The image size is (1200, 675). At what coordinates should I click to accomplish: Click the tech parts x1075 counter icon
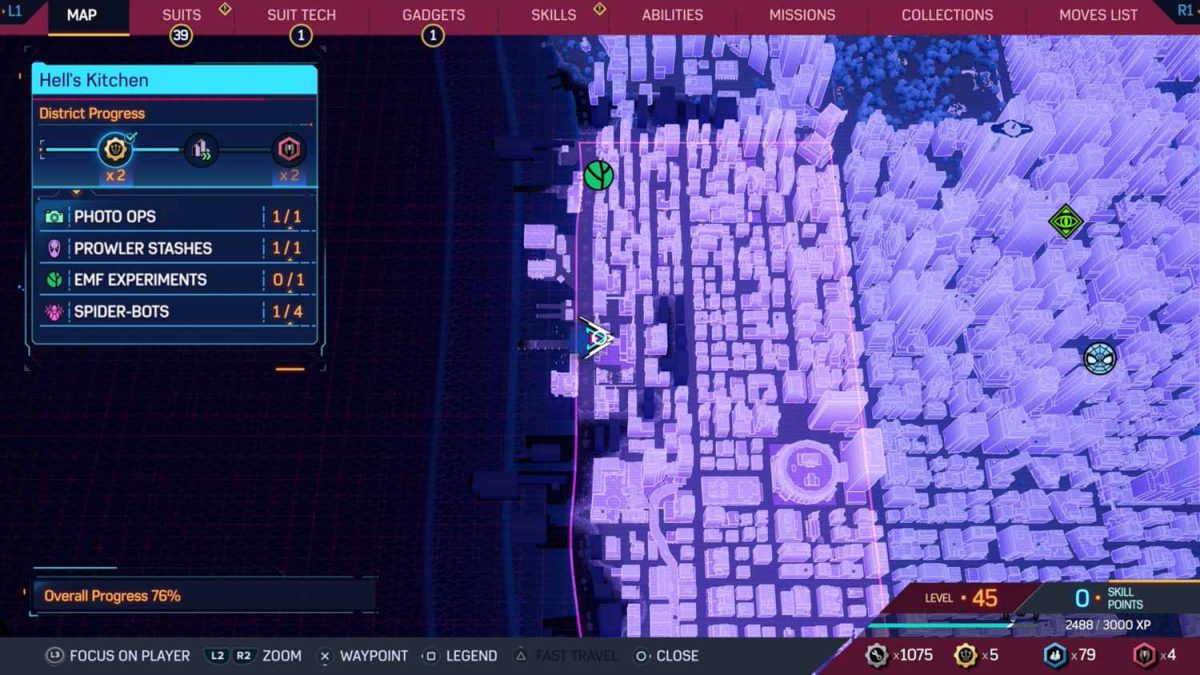[x=876, y=655]
